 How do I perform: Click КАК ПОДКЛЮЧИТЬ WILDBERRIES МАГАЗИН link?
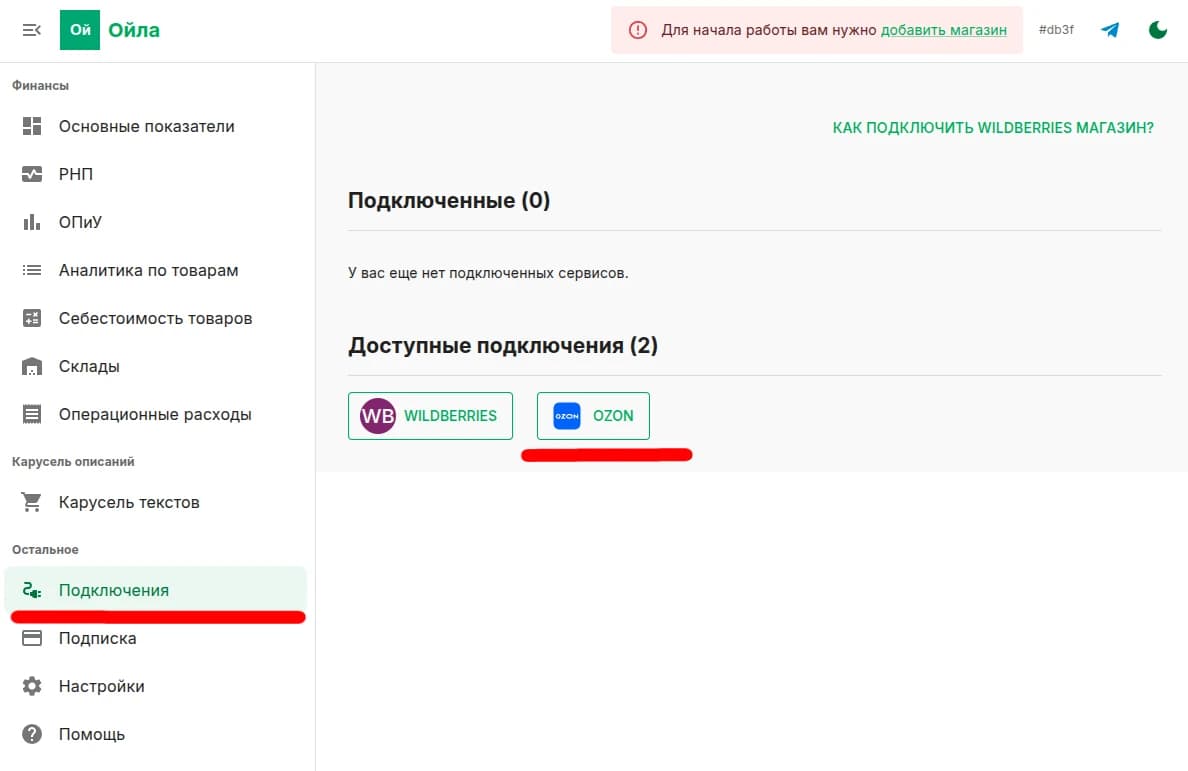coord(993,127)
